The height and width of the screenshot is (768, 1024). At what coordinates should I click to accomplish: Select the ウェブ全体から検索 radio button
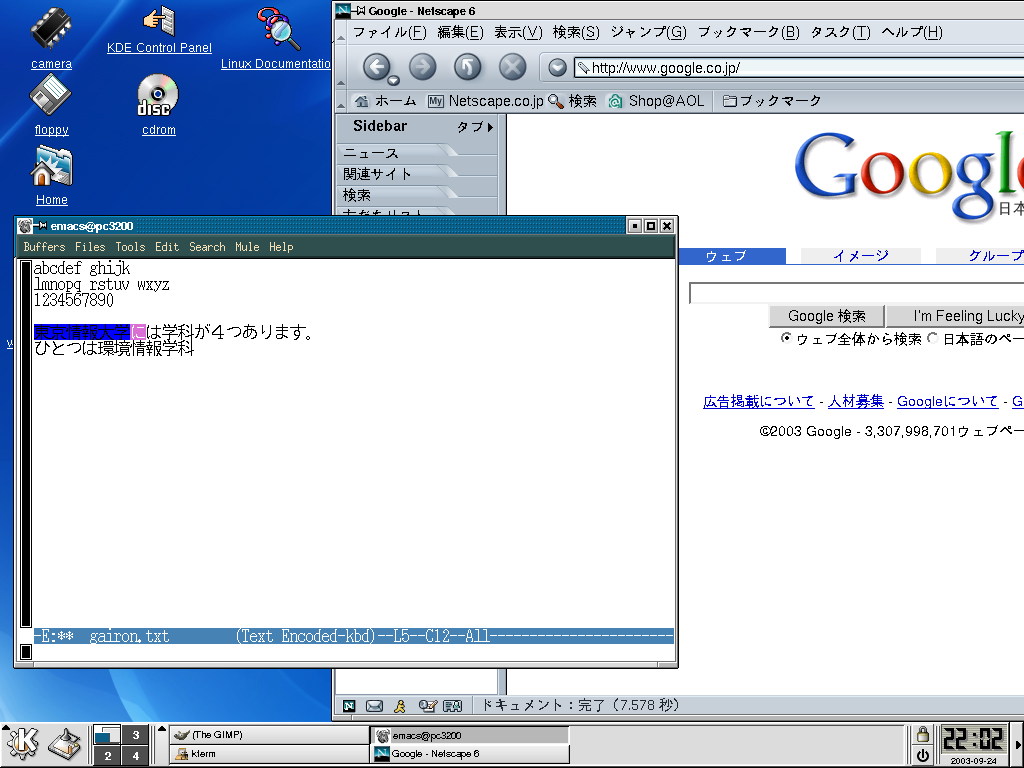(x=786, y=338)
